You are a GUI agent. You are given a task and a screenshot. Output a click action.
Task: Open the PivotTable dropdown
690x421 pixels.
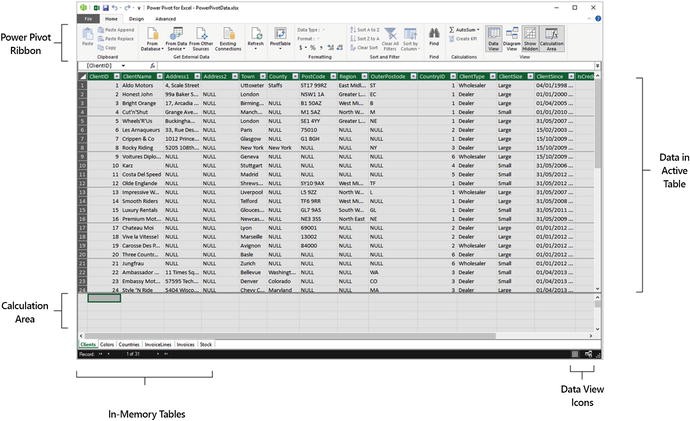pyautogui.click(x=280, y=46)
